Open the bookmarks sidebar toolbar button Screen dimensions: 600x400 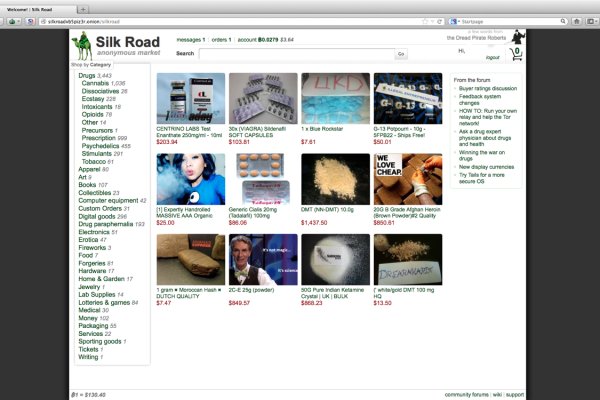pos(591,21)
